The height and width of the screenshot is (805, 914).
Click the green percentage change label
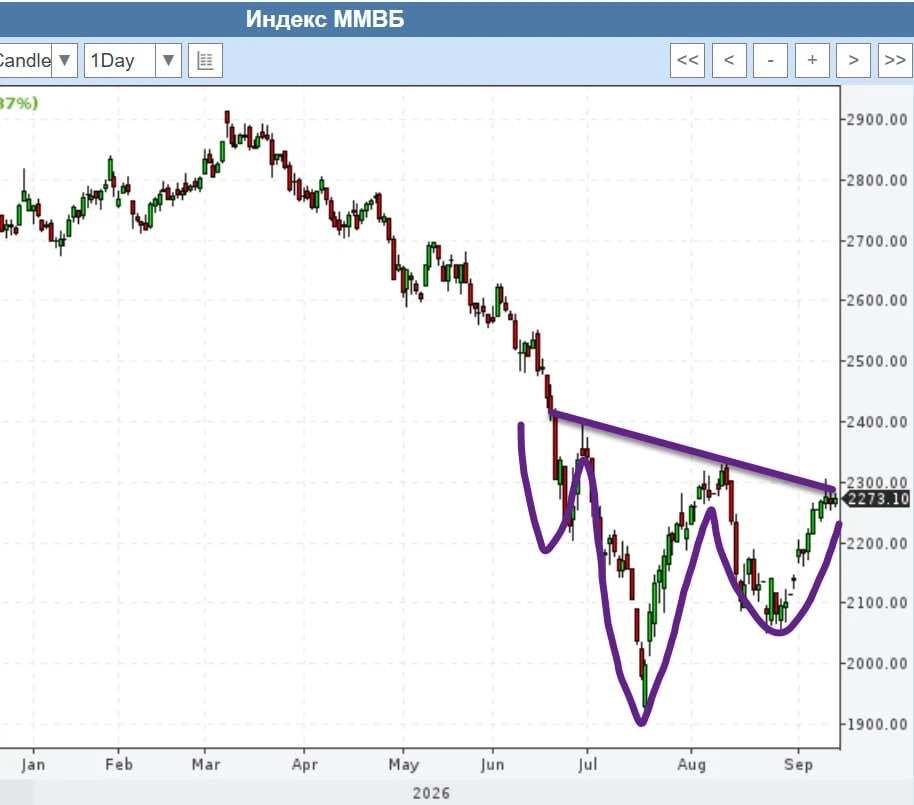coord(19,103)
